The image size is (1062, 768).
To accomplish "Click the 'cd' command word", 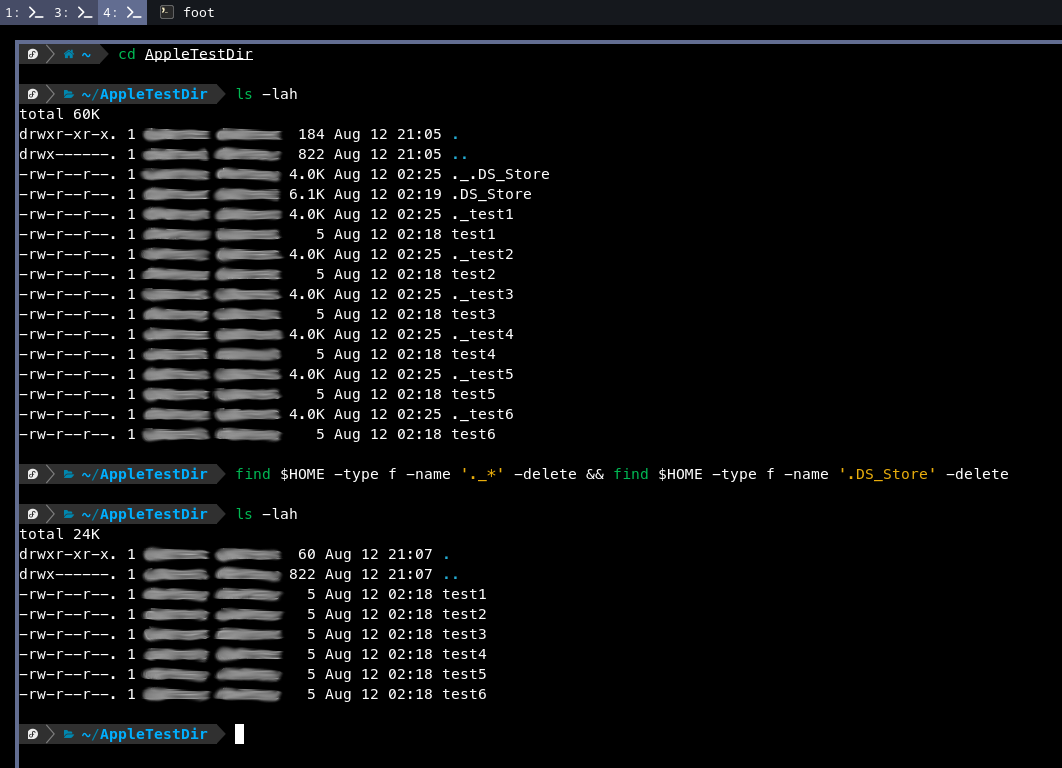I will (x=127, y=54).
